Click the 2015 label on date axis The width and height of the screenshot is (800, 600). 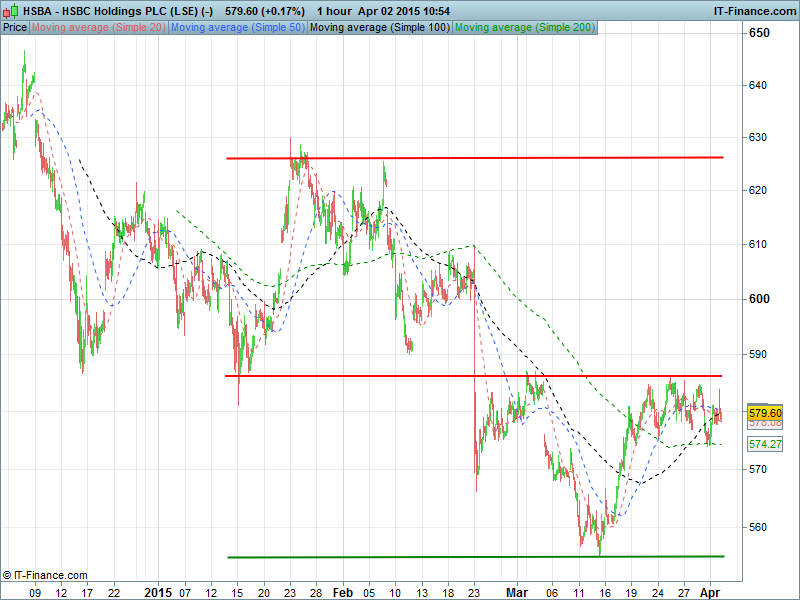158,592
